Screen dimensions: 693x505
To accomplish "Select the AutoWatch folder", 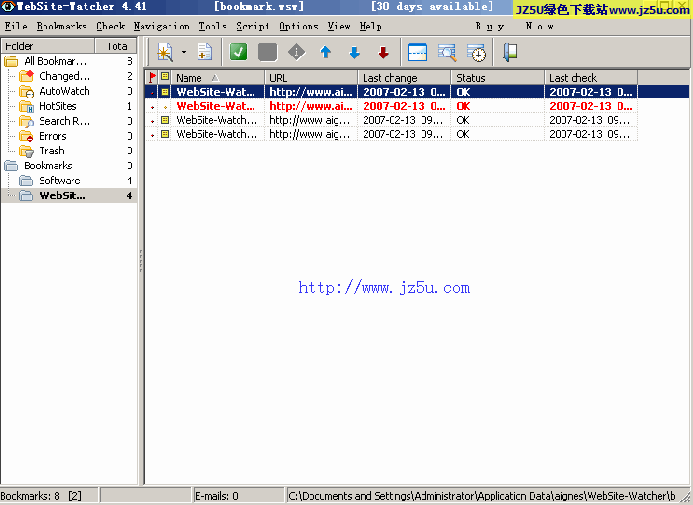I will [64, 91].
